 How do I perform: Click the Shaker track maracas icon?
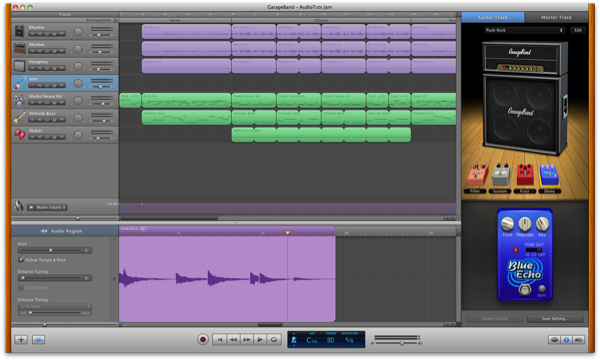[x=20, y=134]
